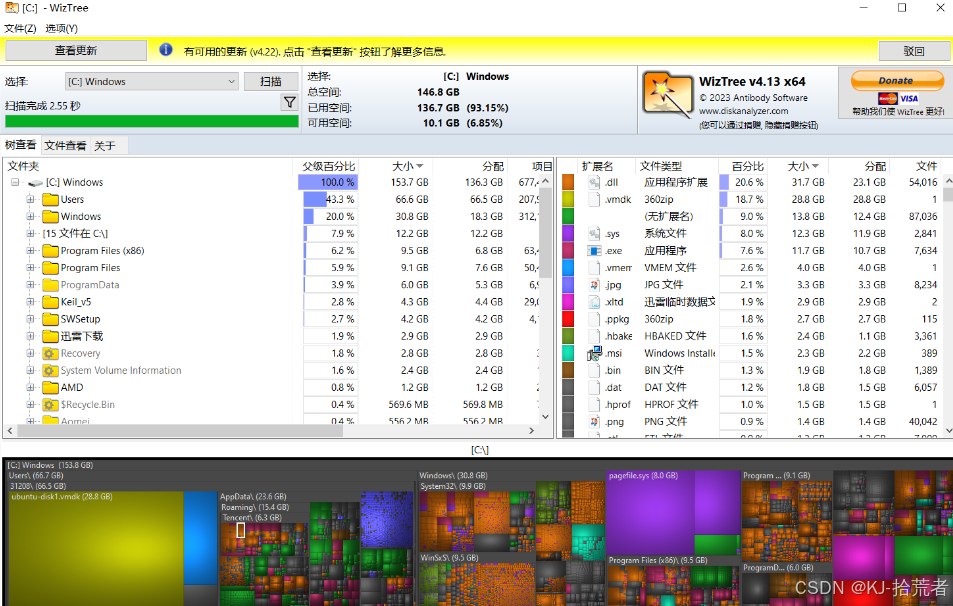
Task: Click the Keil_v5 folder icon
Action: (x=50, y=302)
